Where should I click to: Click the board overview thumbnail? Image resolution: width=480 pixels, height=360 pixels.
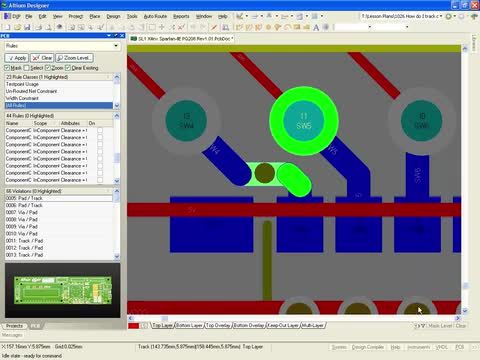63,290
